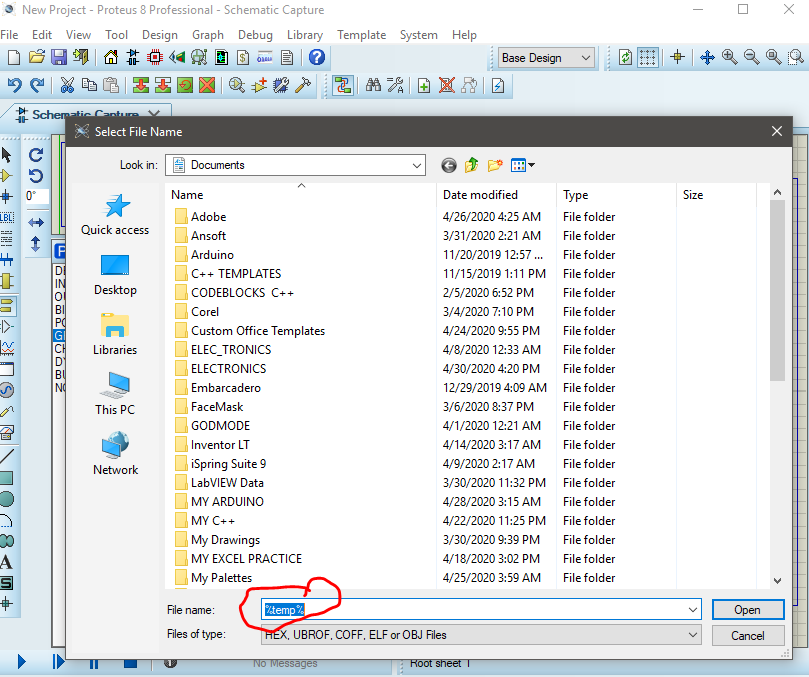
Task: Go to This PC location
Action: click(x=115, y=395)
